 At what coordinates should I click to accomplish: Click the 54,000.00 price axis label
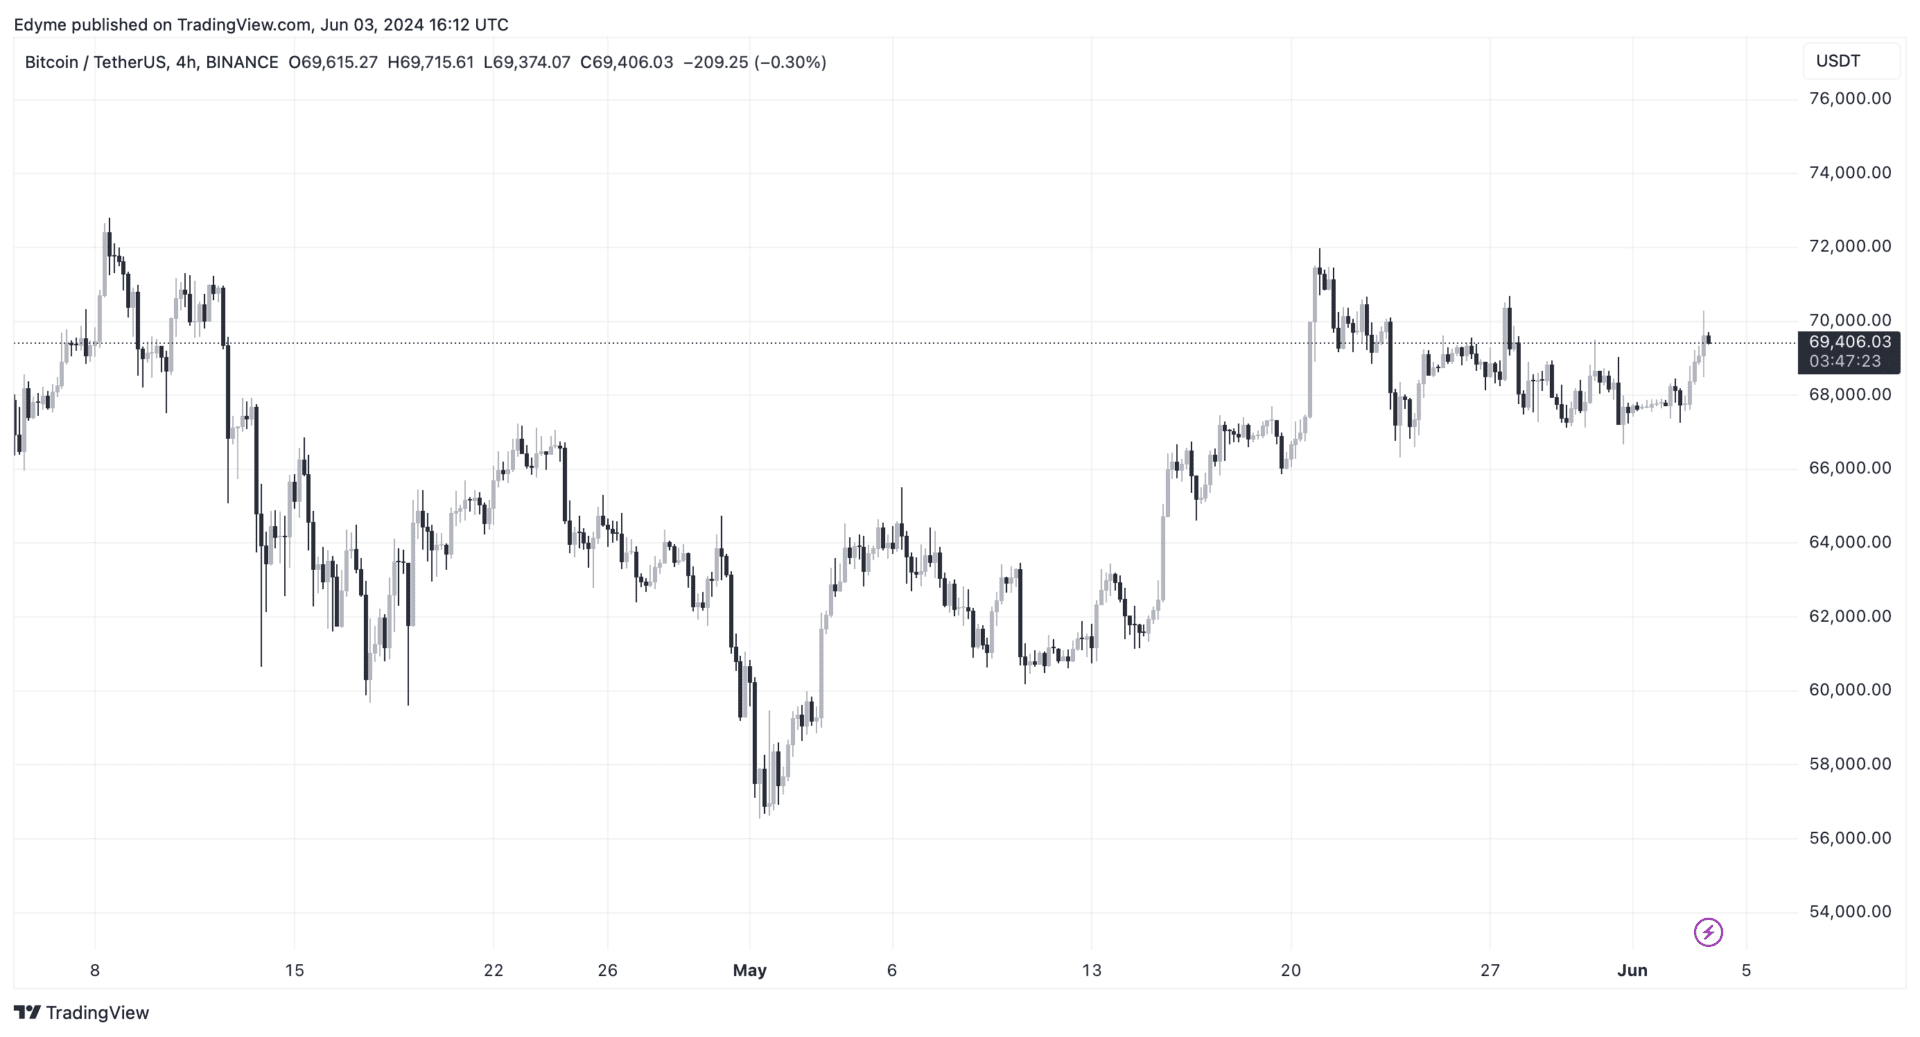1850,911
